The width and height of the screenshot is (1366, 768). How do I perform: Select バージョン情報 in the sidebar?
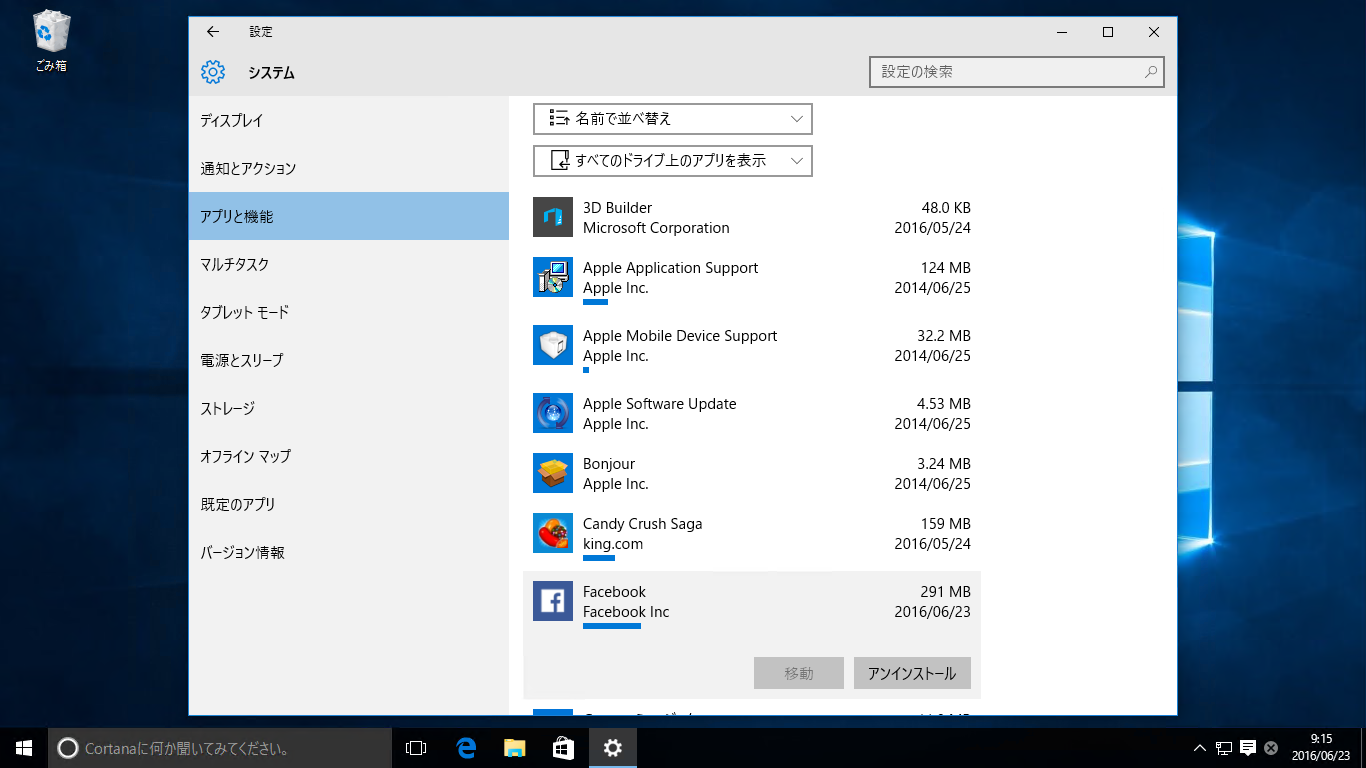(x=349, y=552)
